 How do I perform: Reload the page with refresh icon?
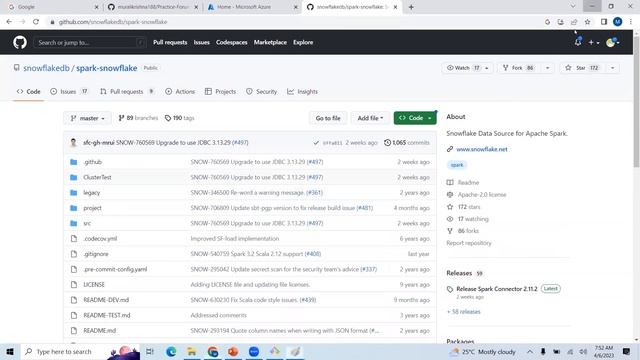(x=36, y=22)
